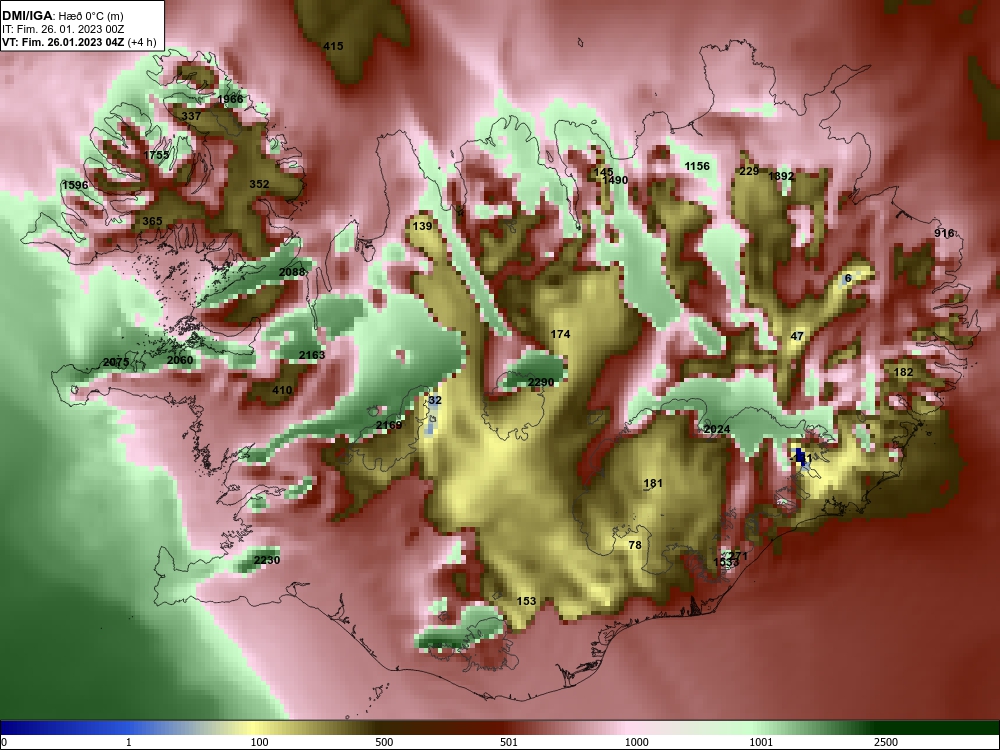The width and height of the screenshot is (1000, 750).
Task: Click the map value 2290
Action: click(x=541, y=383)
